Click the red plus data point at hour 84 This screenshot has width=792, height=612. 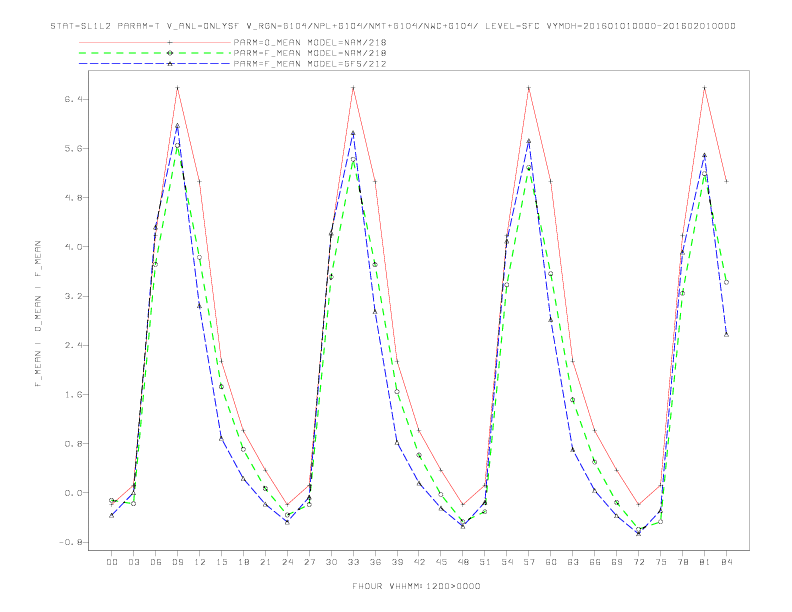(x=726, y=181)
